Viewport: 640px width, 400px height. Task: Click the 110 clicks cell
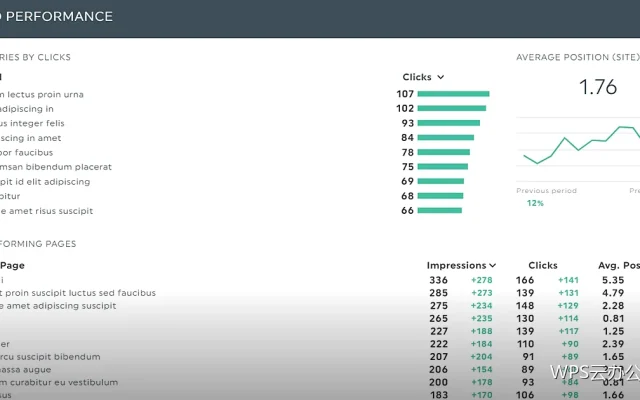point(526,344)
